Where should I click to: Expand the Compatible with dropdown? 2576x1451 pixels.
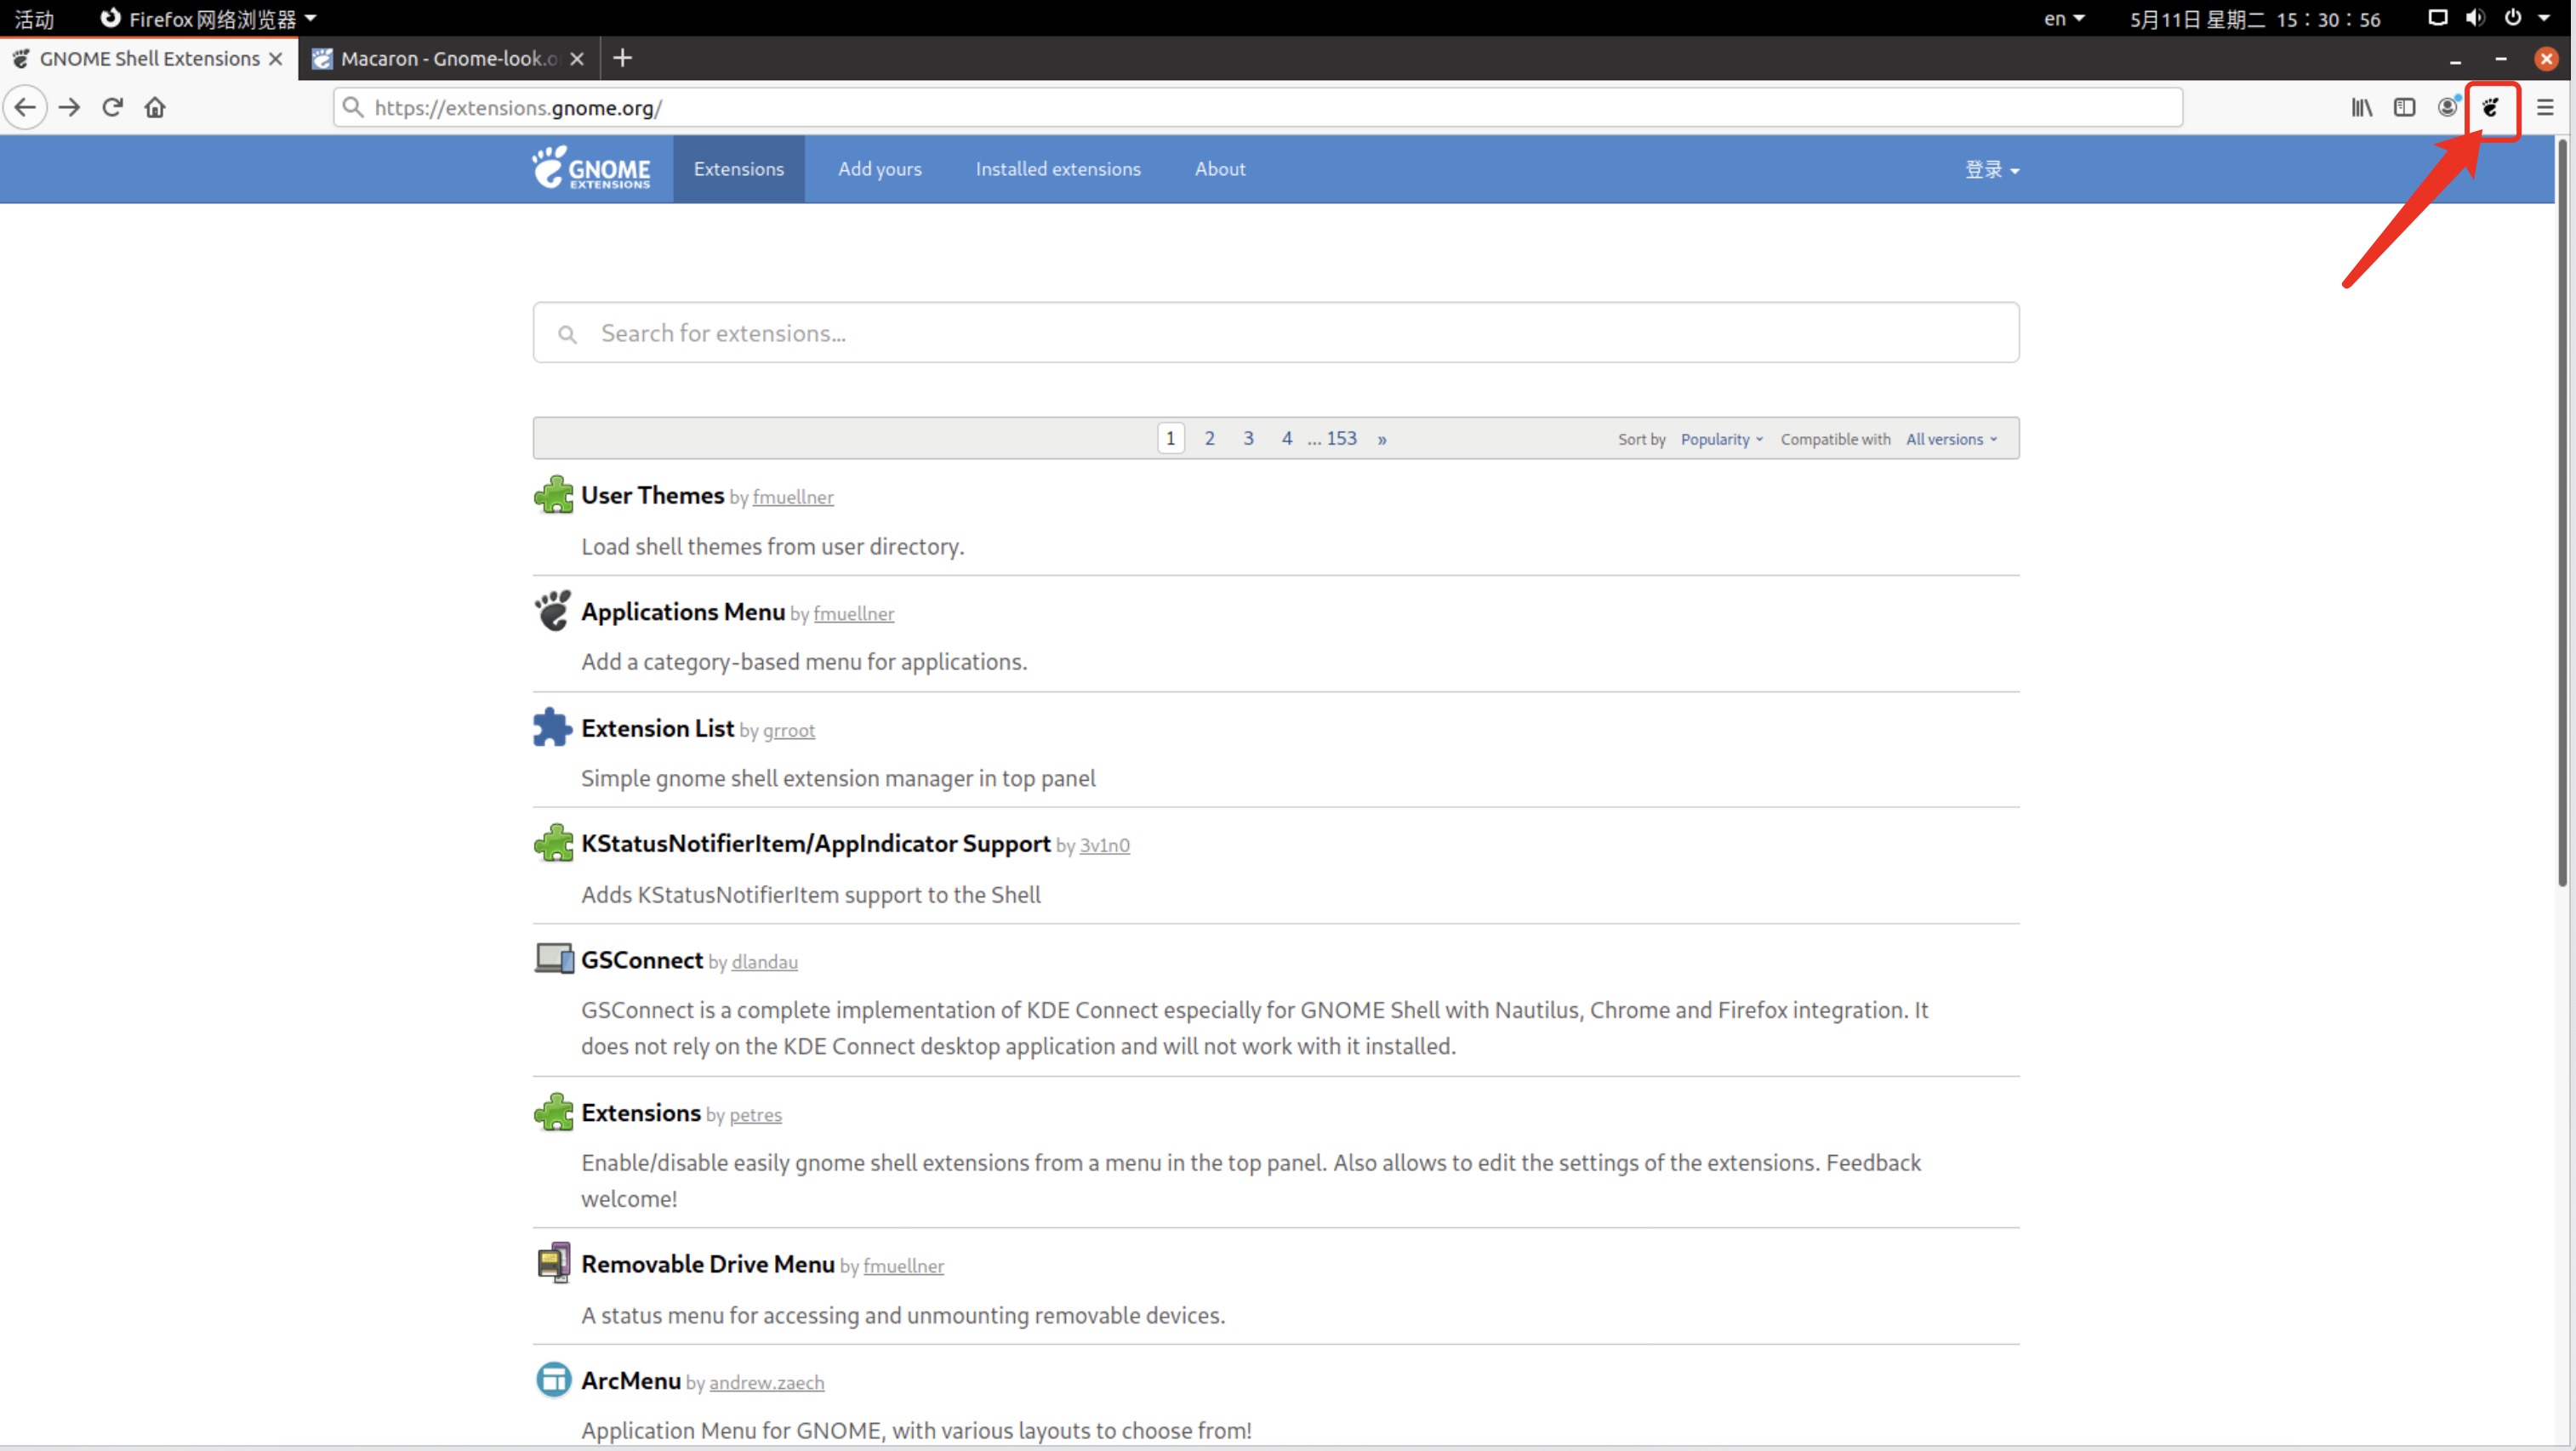(1950, 439)
